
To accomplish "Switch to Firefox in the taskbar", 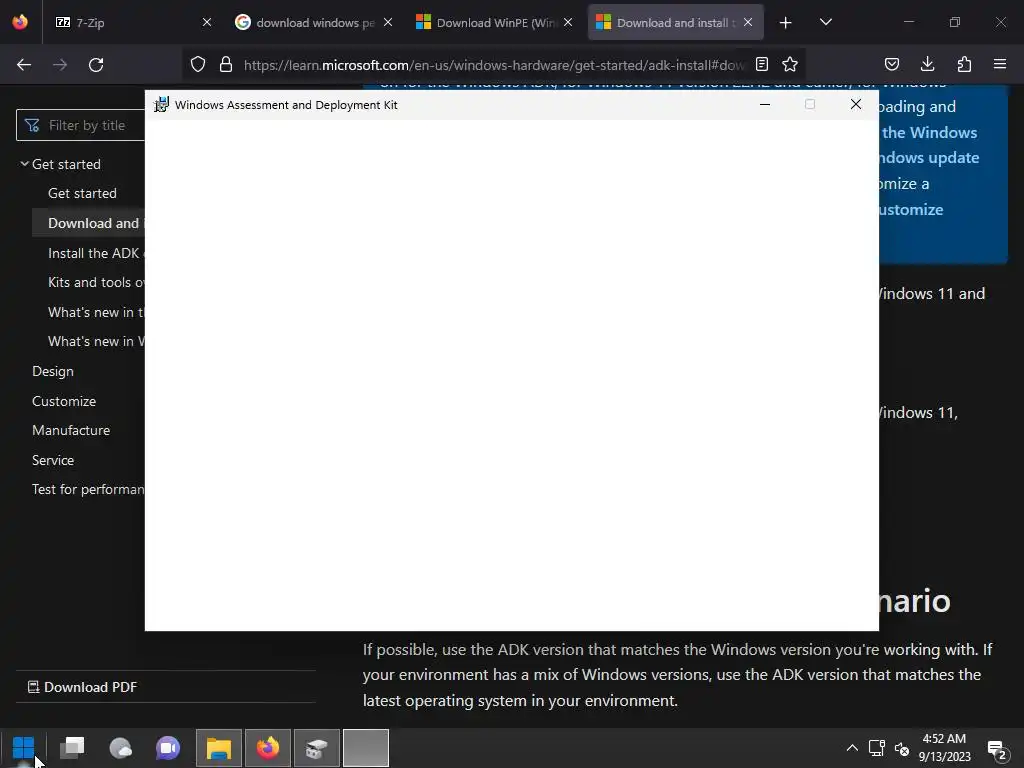I will [268, 748].
